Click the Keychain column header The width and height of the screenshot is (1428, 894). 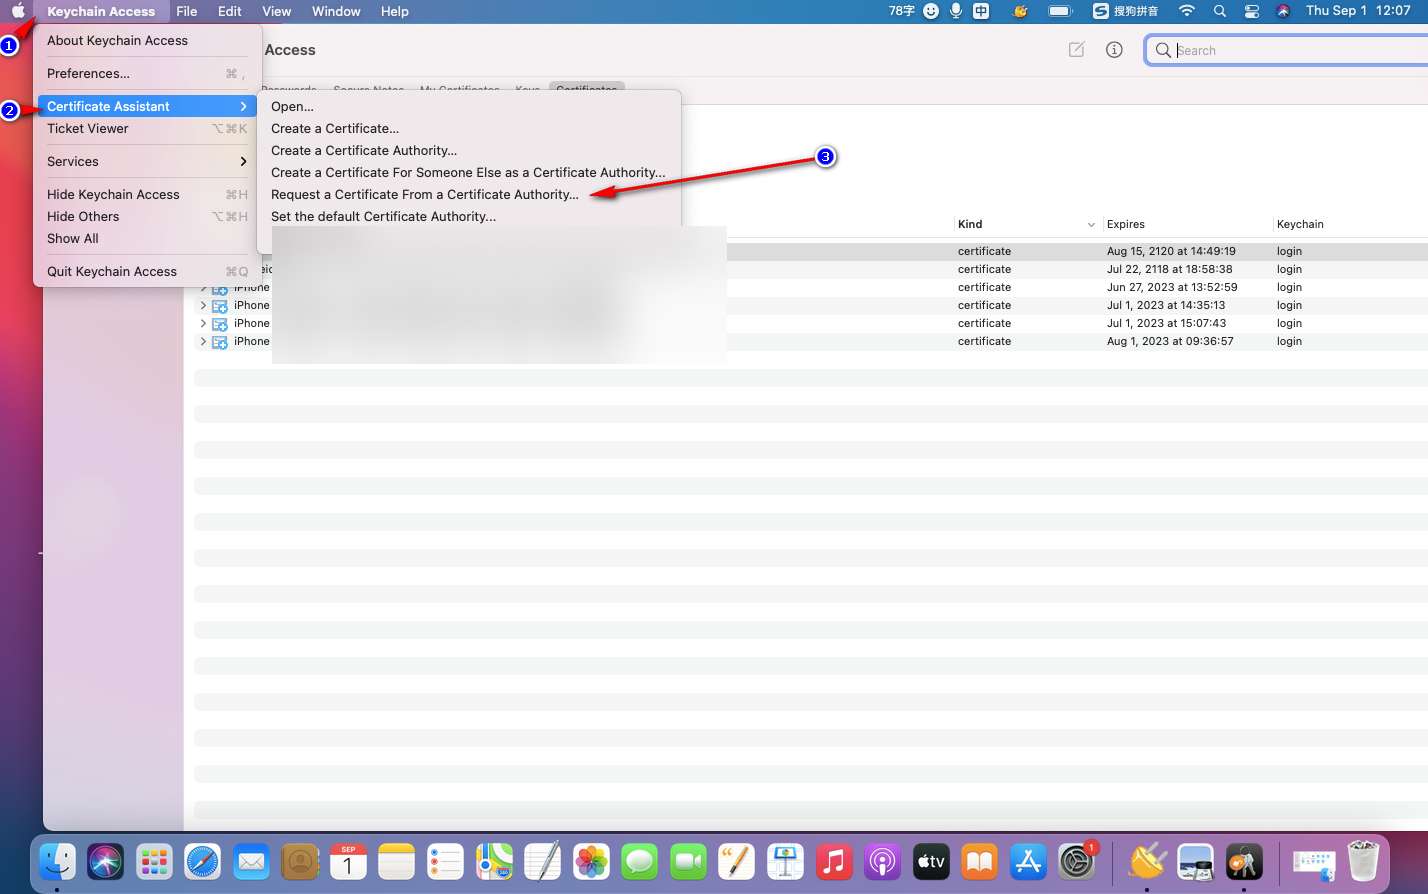click(1300, 224)
